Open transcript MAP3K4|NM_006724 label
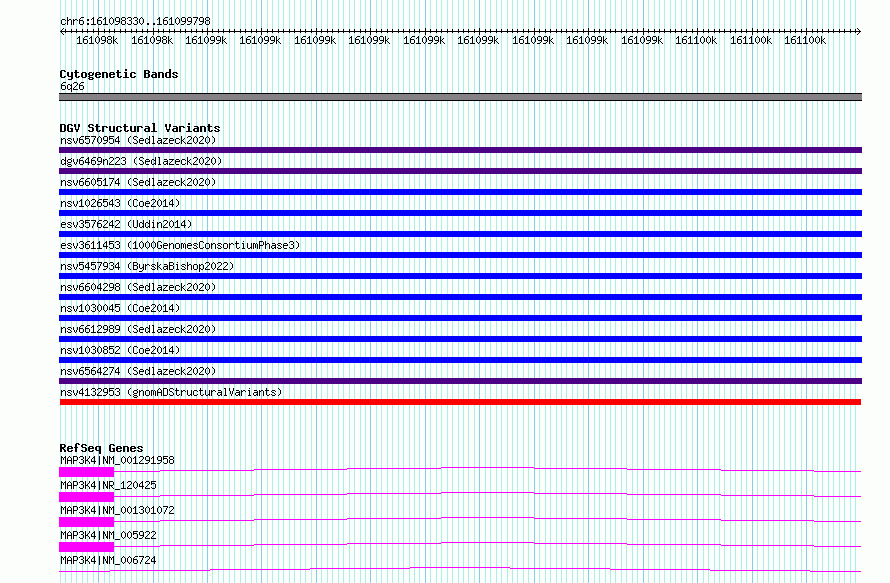 tap(108, 560)
